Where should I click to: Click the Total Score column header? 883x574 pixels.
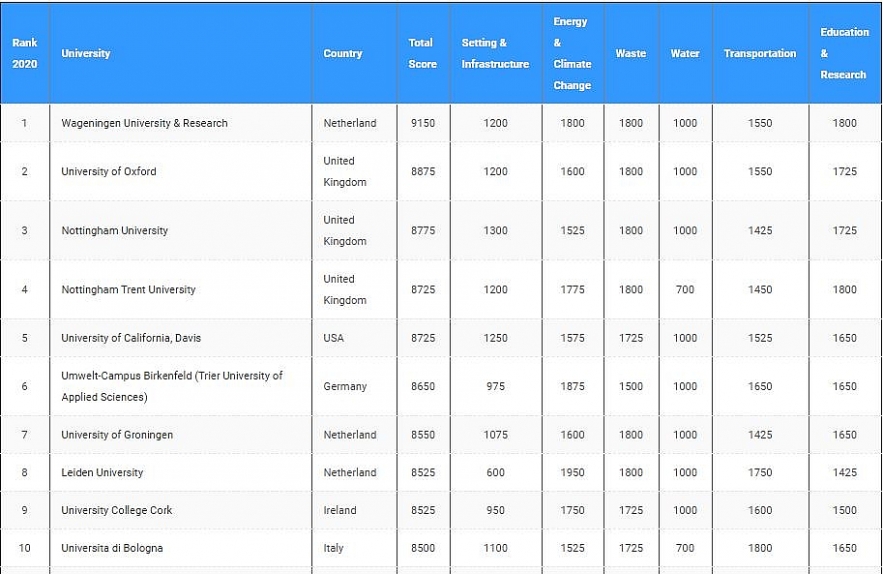(422, 54)
